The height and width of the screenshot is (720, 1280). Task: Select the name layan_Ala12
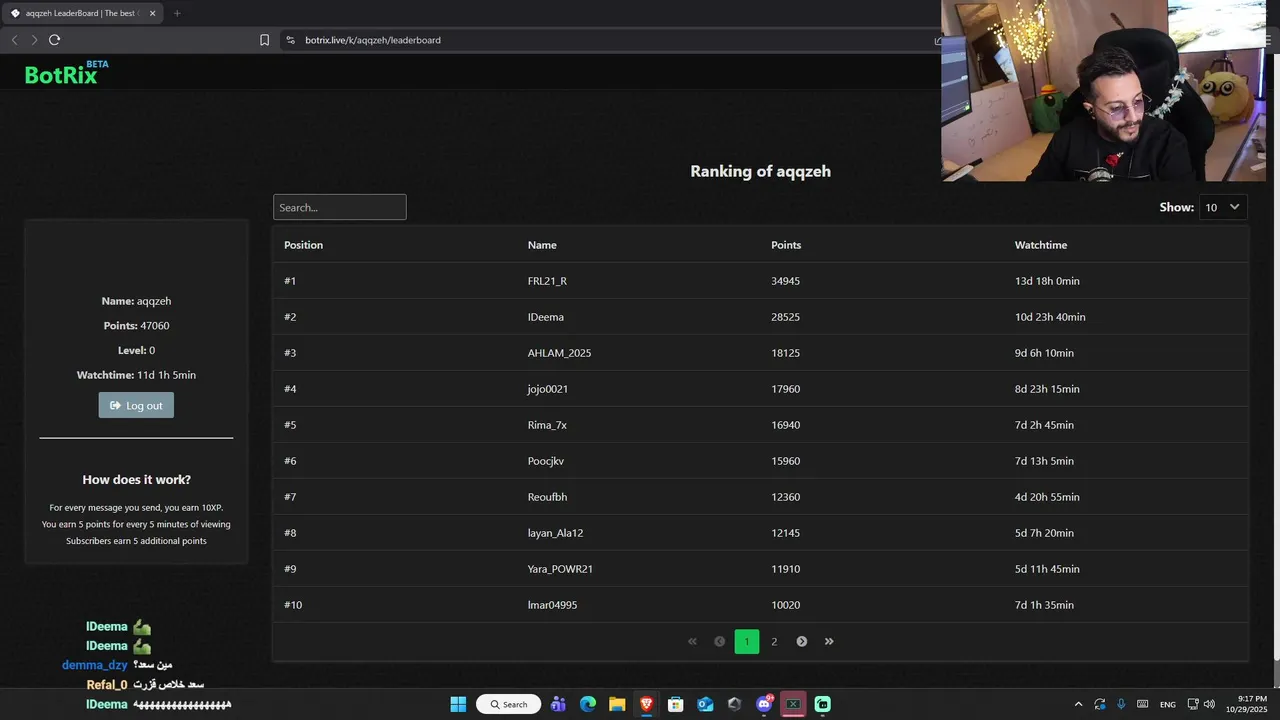point(555,533)
